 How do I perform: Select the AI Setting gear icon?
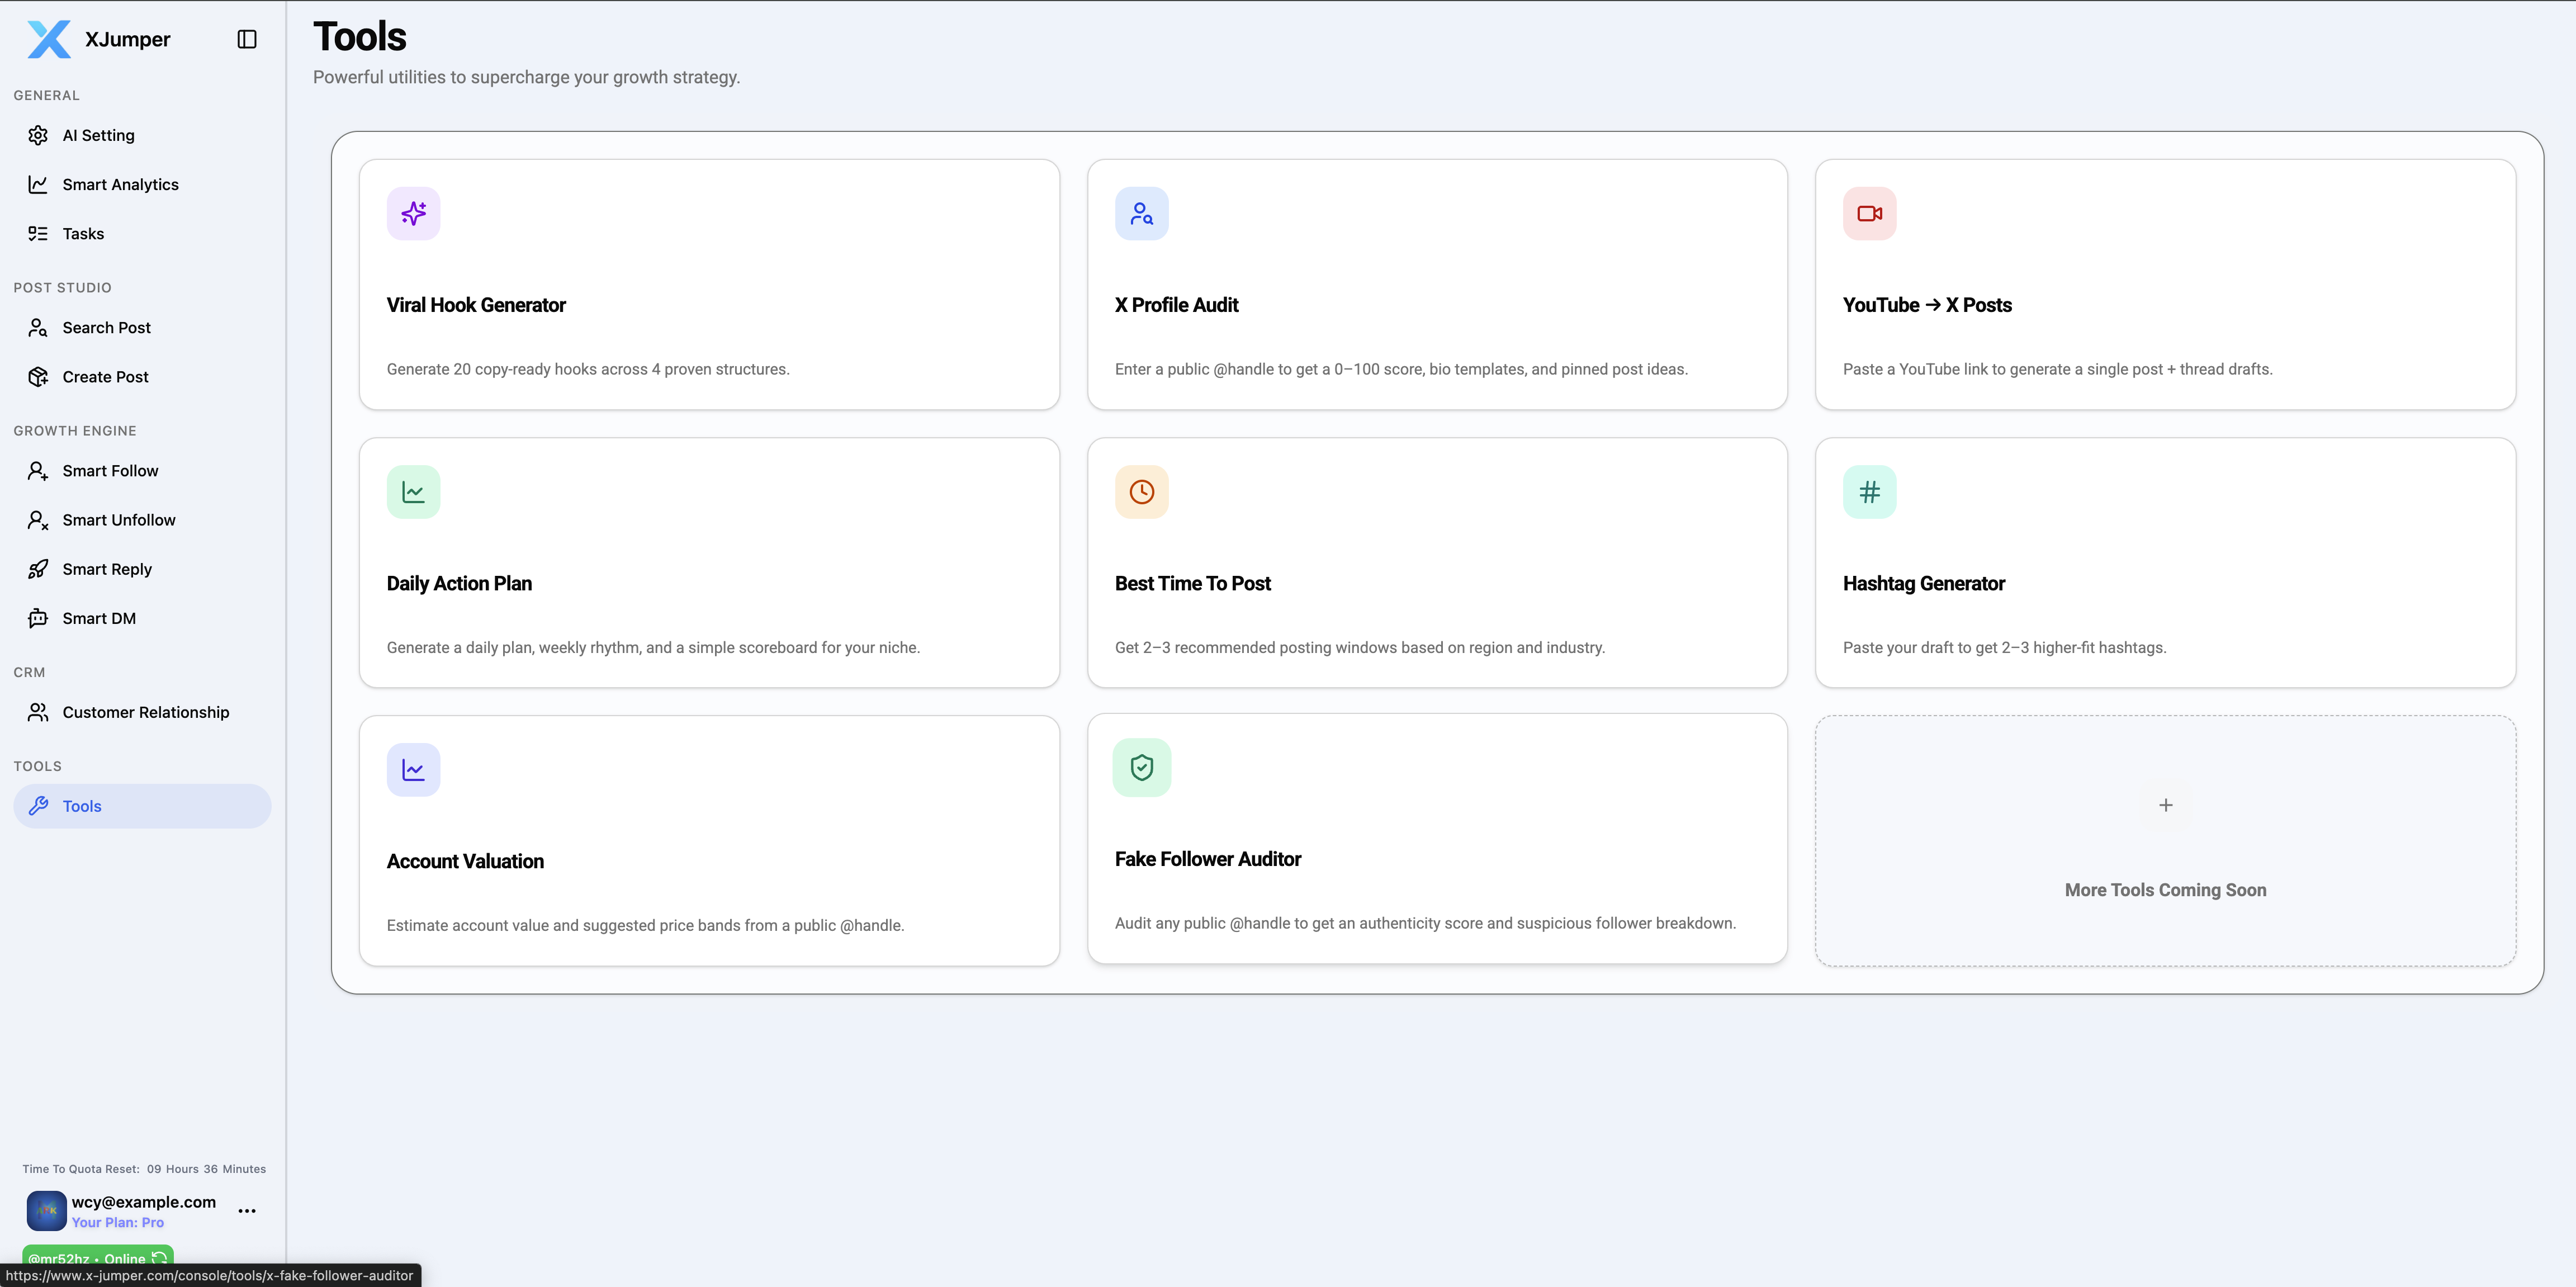click(37, 135)
